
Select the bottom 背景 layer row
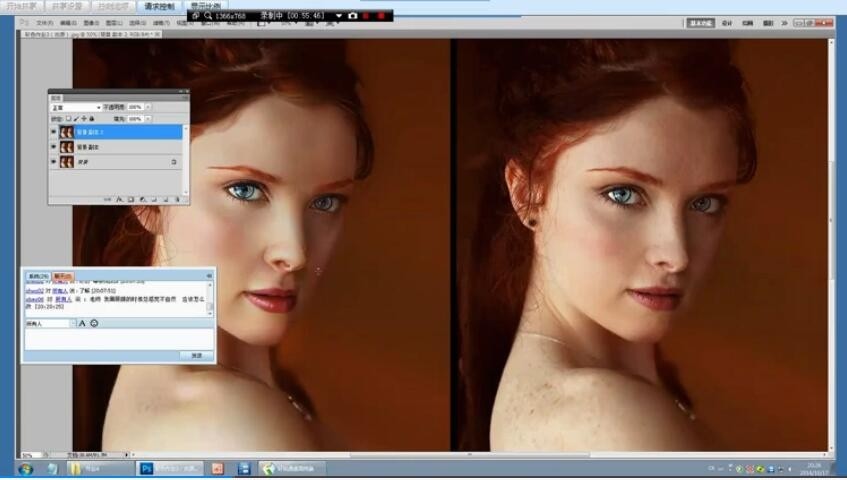coord(117,161)
